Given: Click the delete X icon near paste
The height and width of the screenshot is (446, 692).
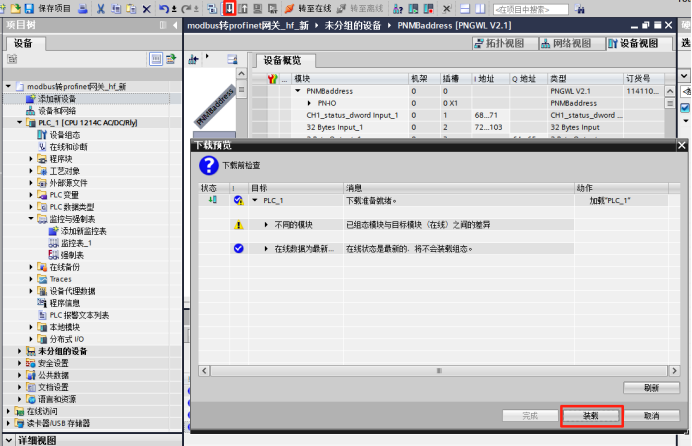Looking at the screenshot, I should point(147,8).
